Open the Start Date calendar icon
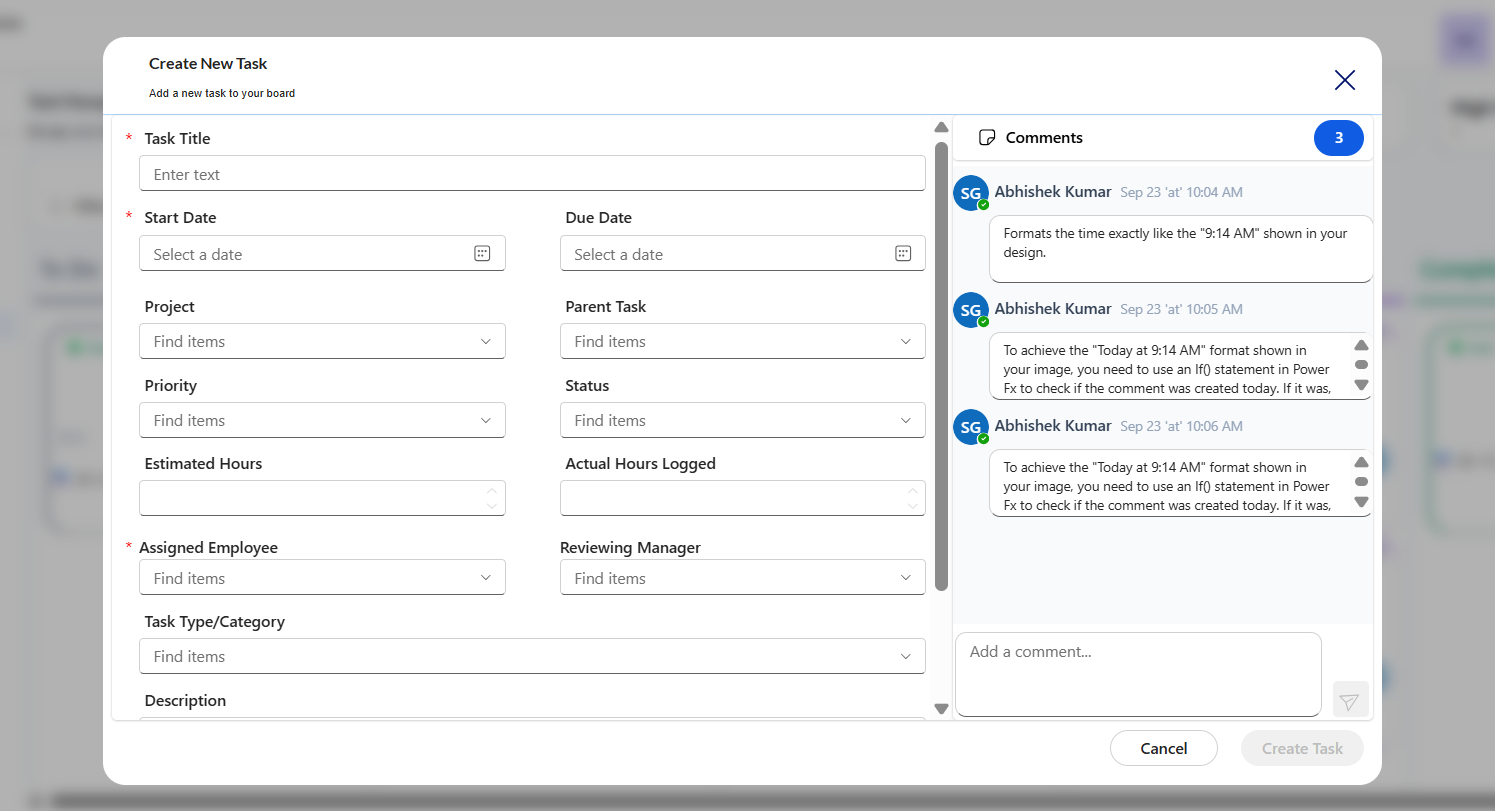This screenshot has height=811, width=1495. (482, 254)
